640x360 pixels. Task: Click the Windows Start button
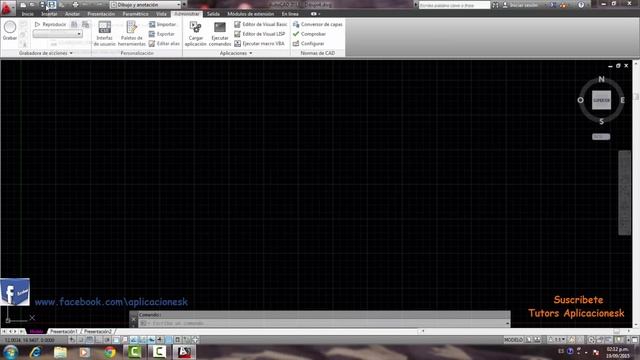pyautogui.click(x=11, y=352)
